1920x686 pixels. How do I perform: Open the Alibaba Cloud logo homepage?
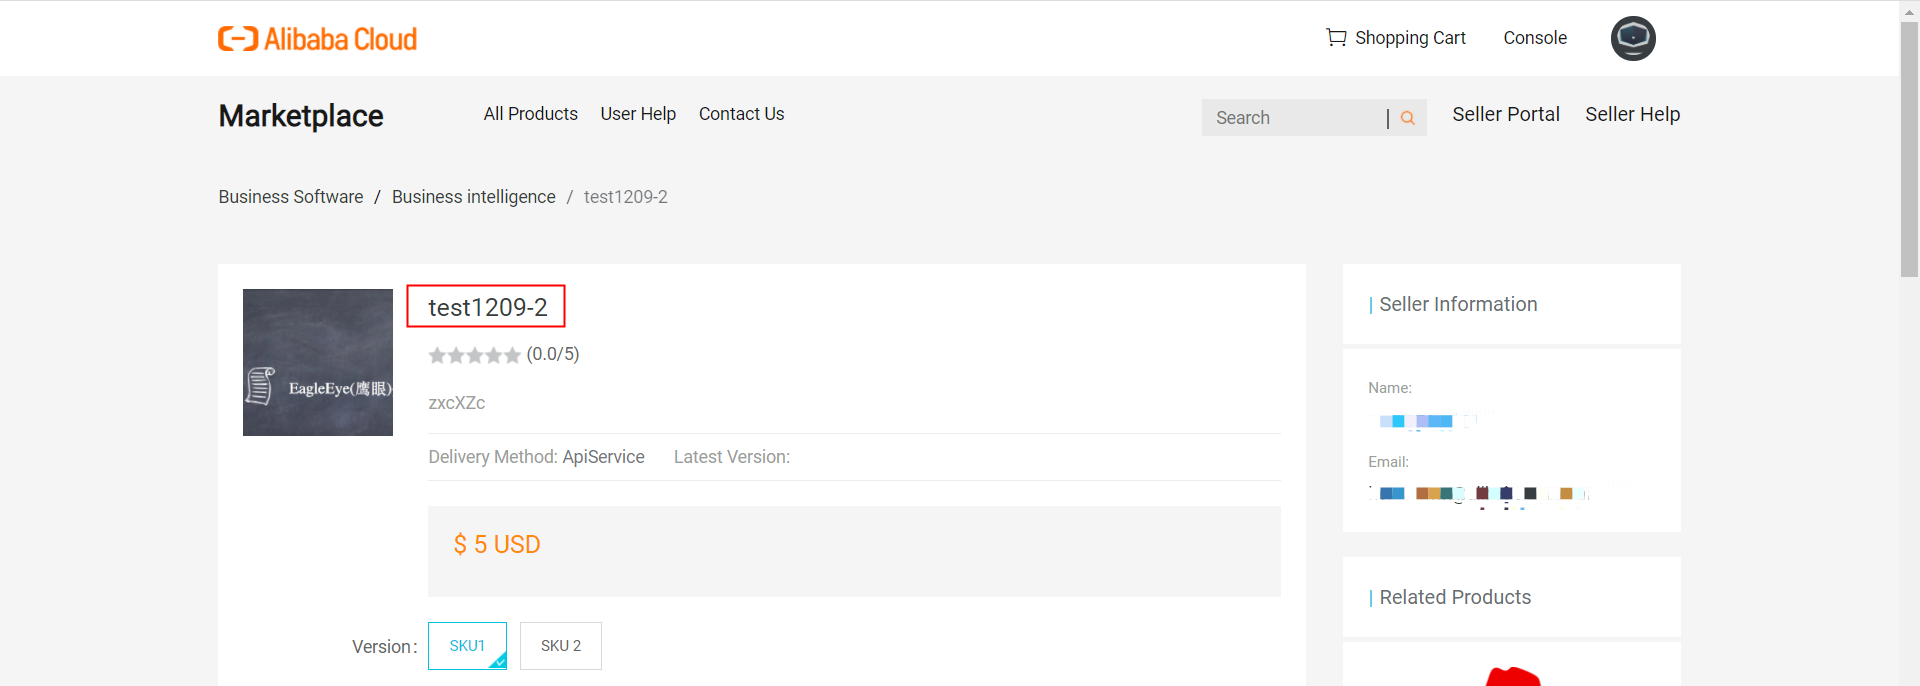pos(317,39)
